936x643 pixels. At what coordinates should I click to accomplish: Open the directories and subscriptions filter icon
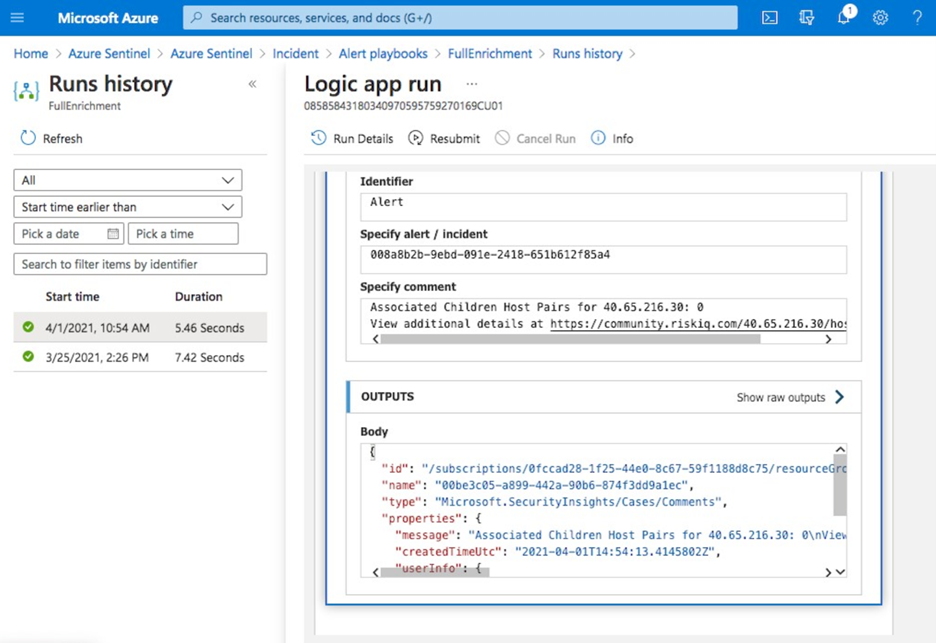[806, 17]
